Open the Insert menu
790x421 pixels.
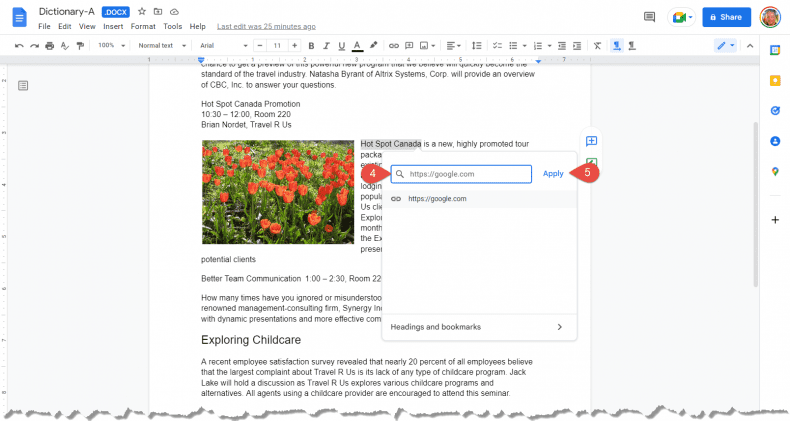click(114, 26)
